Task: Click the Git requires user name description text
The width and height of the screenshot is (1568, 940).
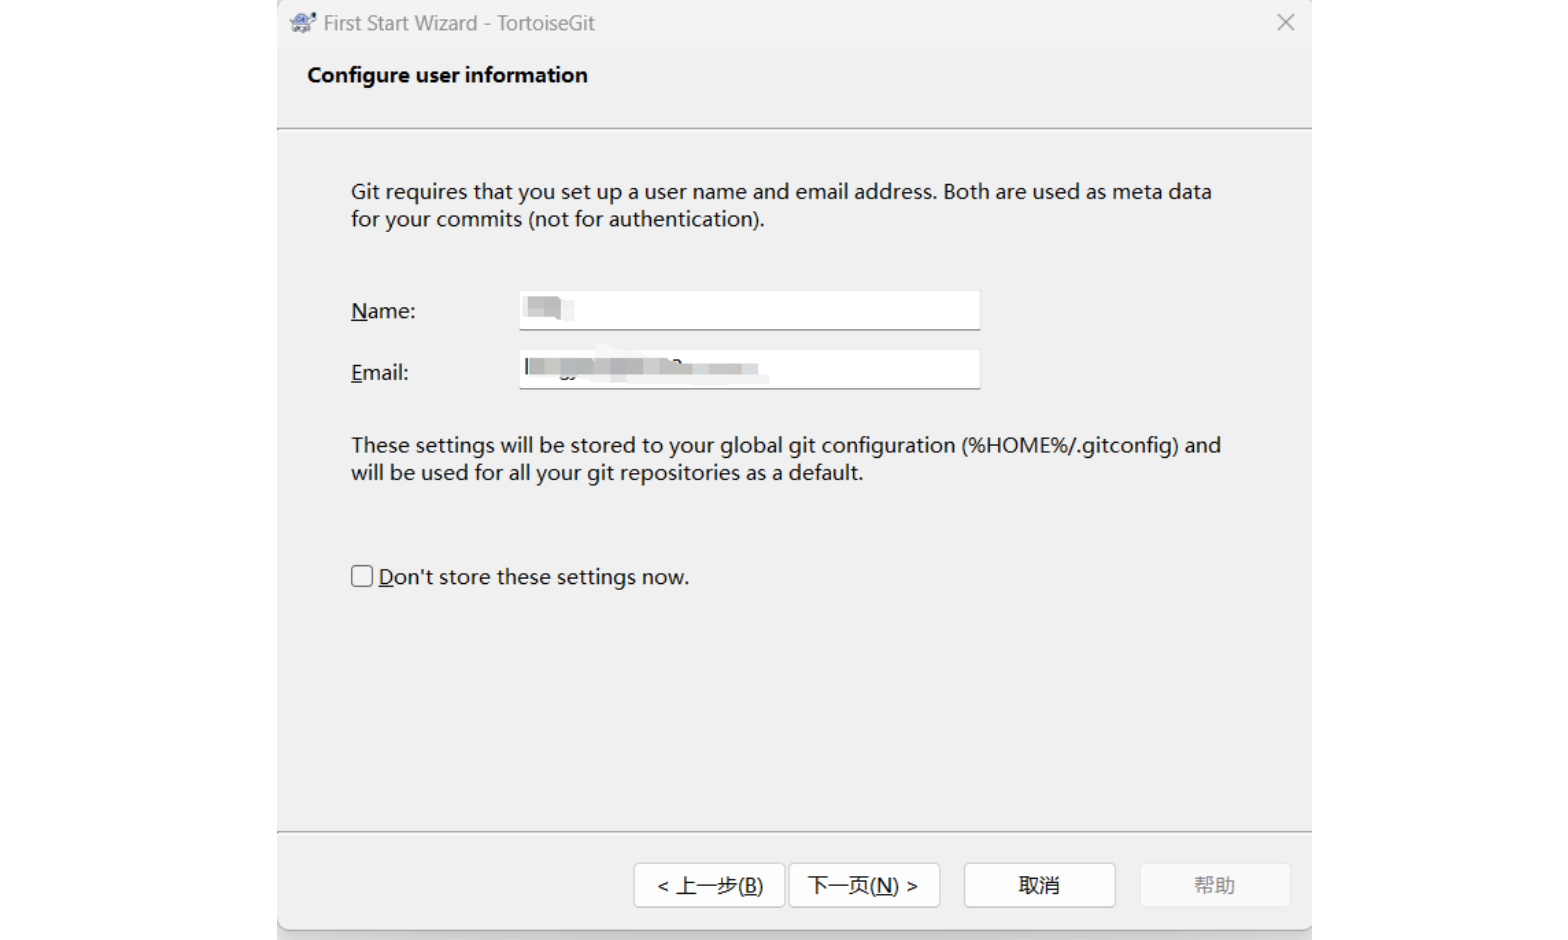Action: coord(781,205)
